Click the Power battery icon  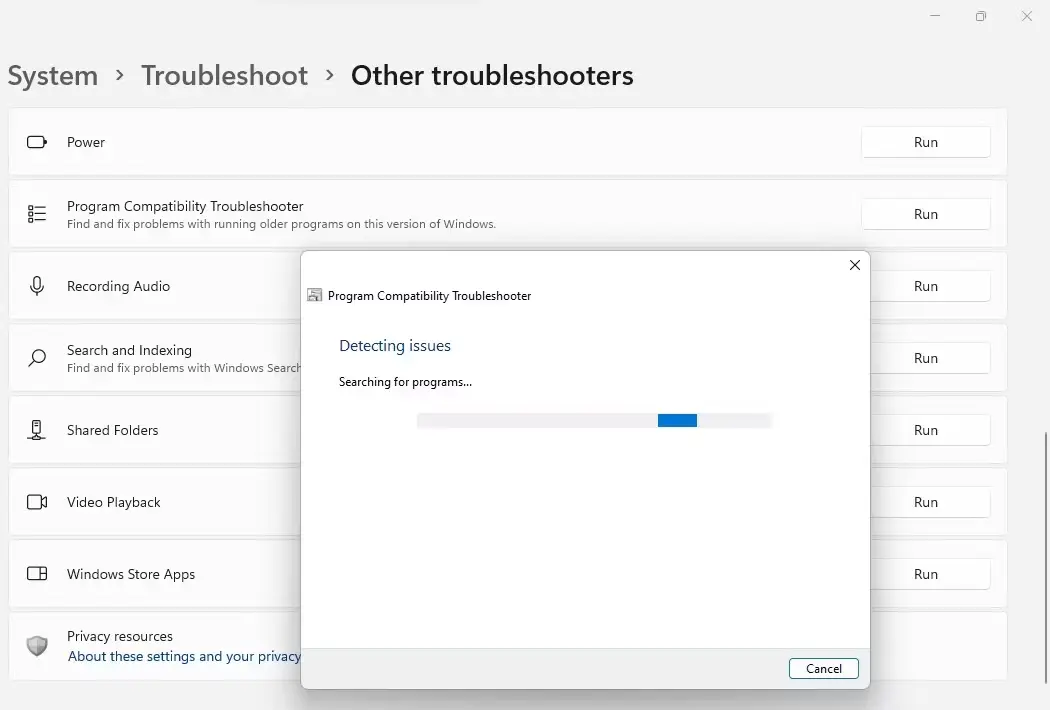click(x=37, y=142)
